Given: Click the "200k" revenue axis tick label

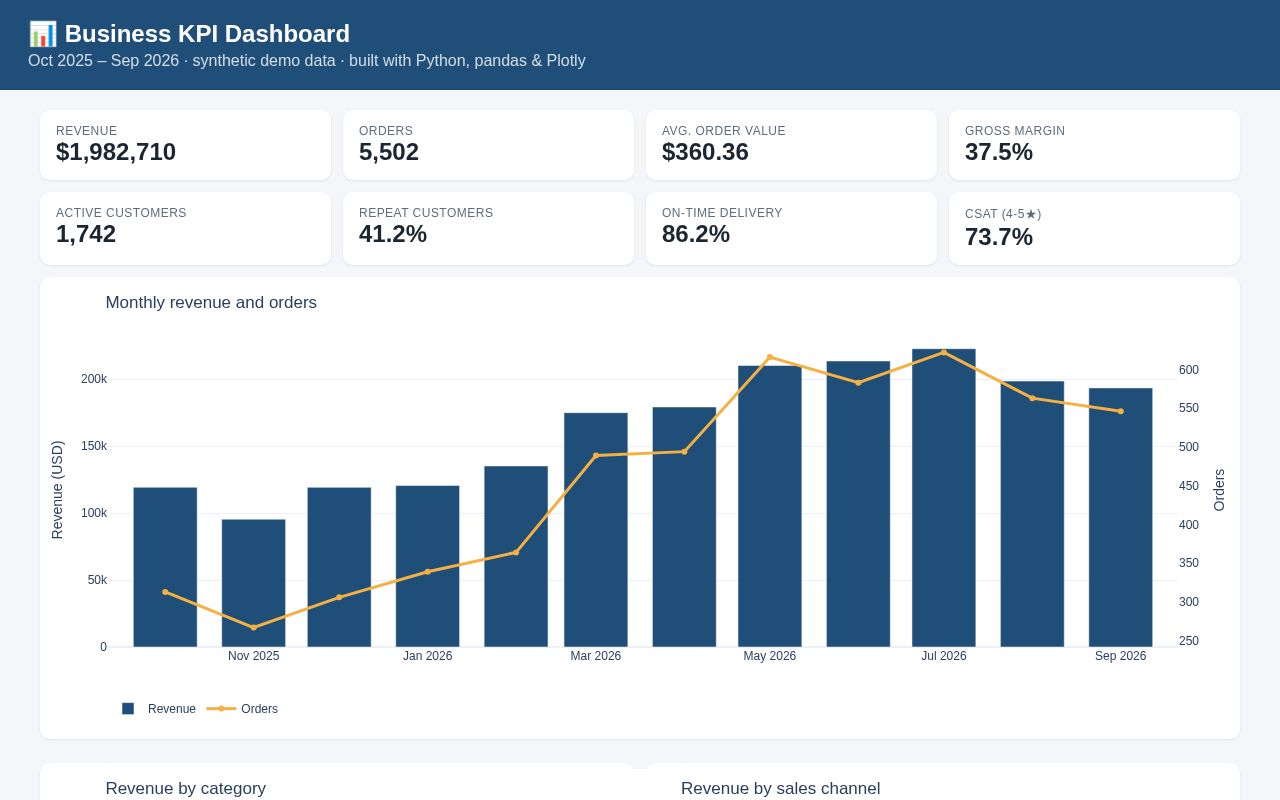Looking at the screenshot, I should click(x=94, y=379).
